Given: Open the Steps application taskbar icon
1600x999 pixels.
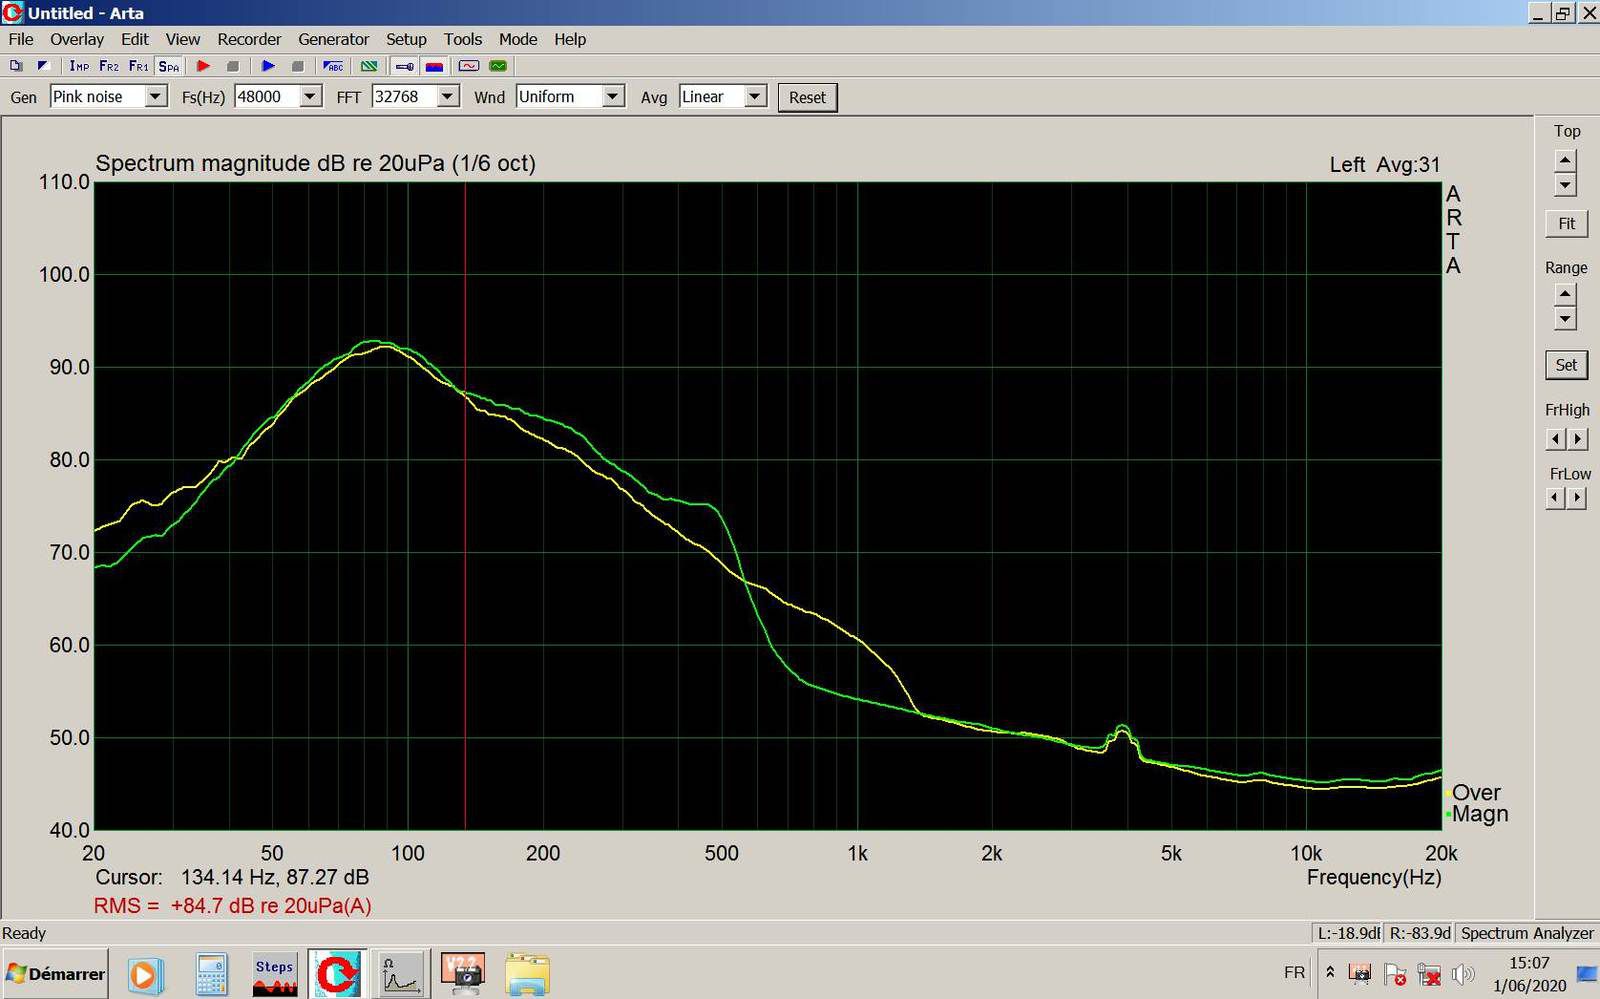Looking at the screenshot, I should click(274, 975).
